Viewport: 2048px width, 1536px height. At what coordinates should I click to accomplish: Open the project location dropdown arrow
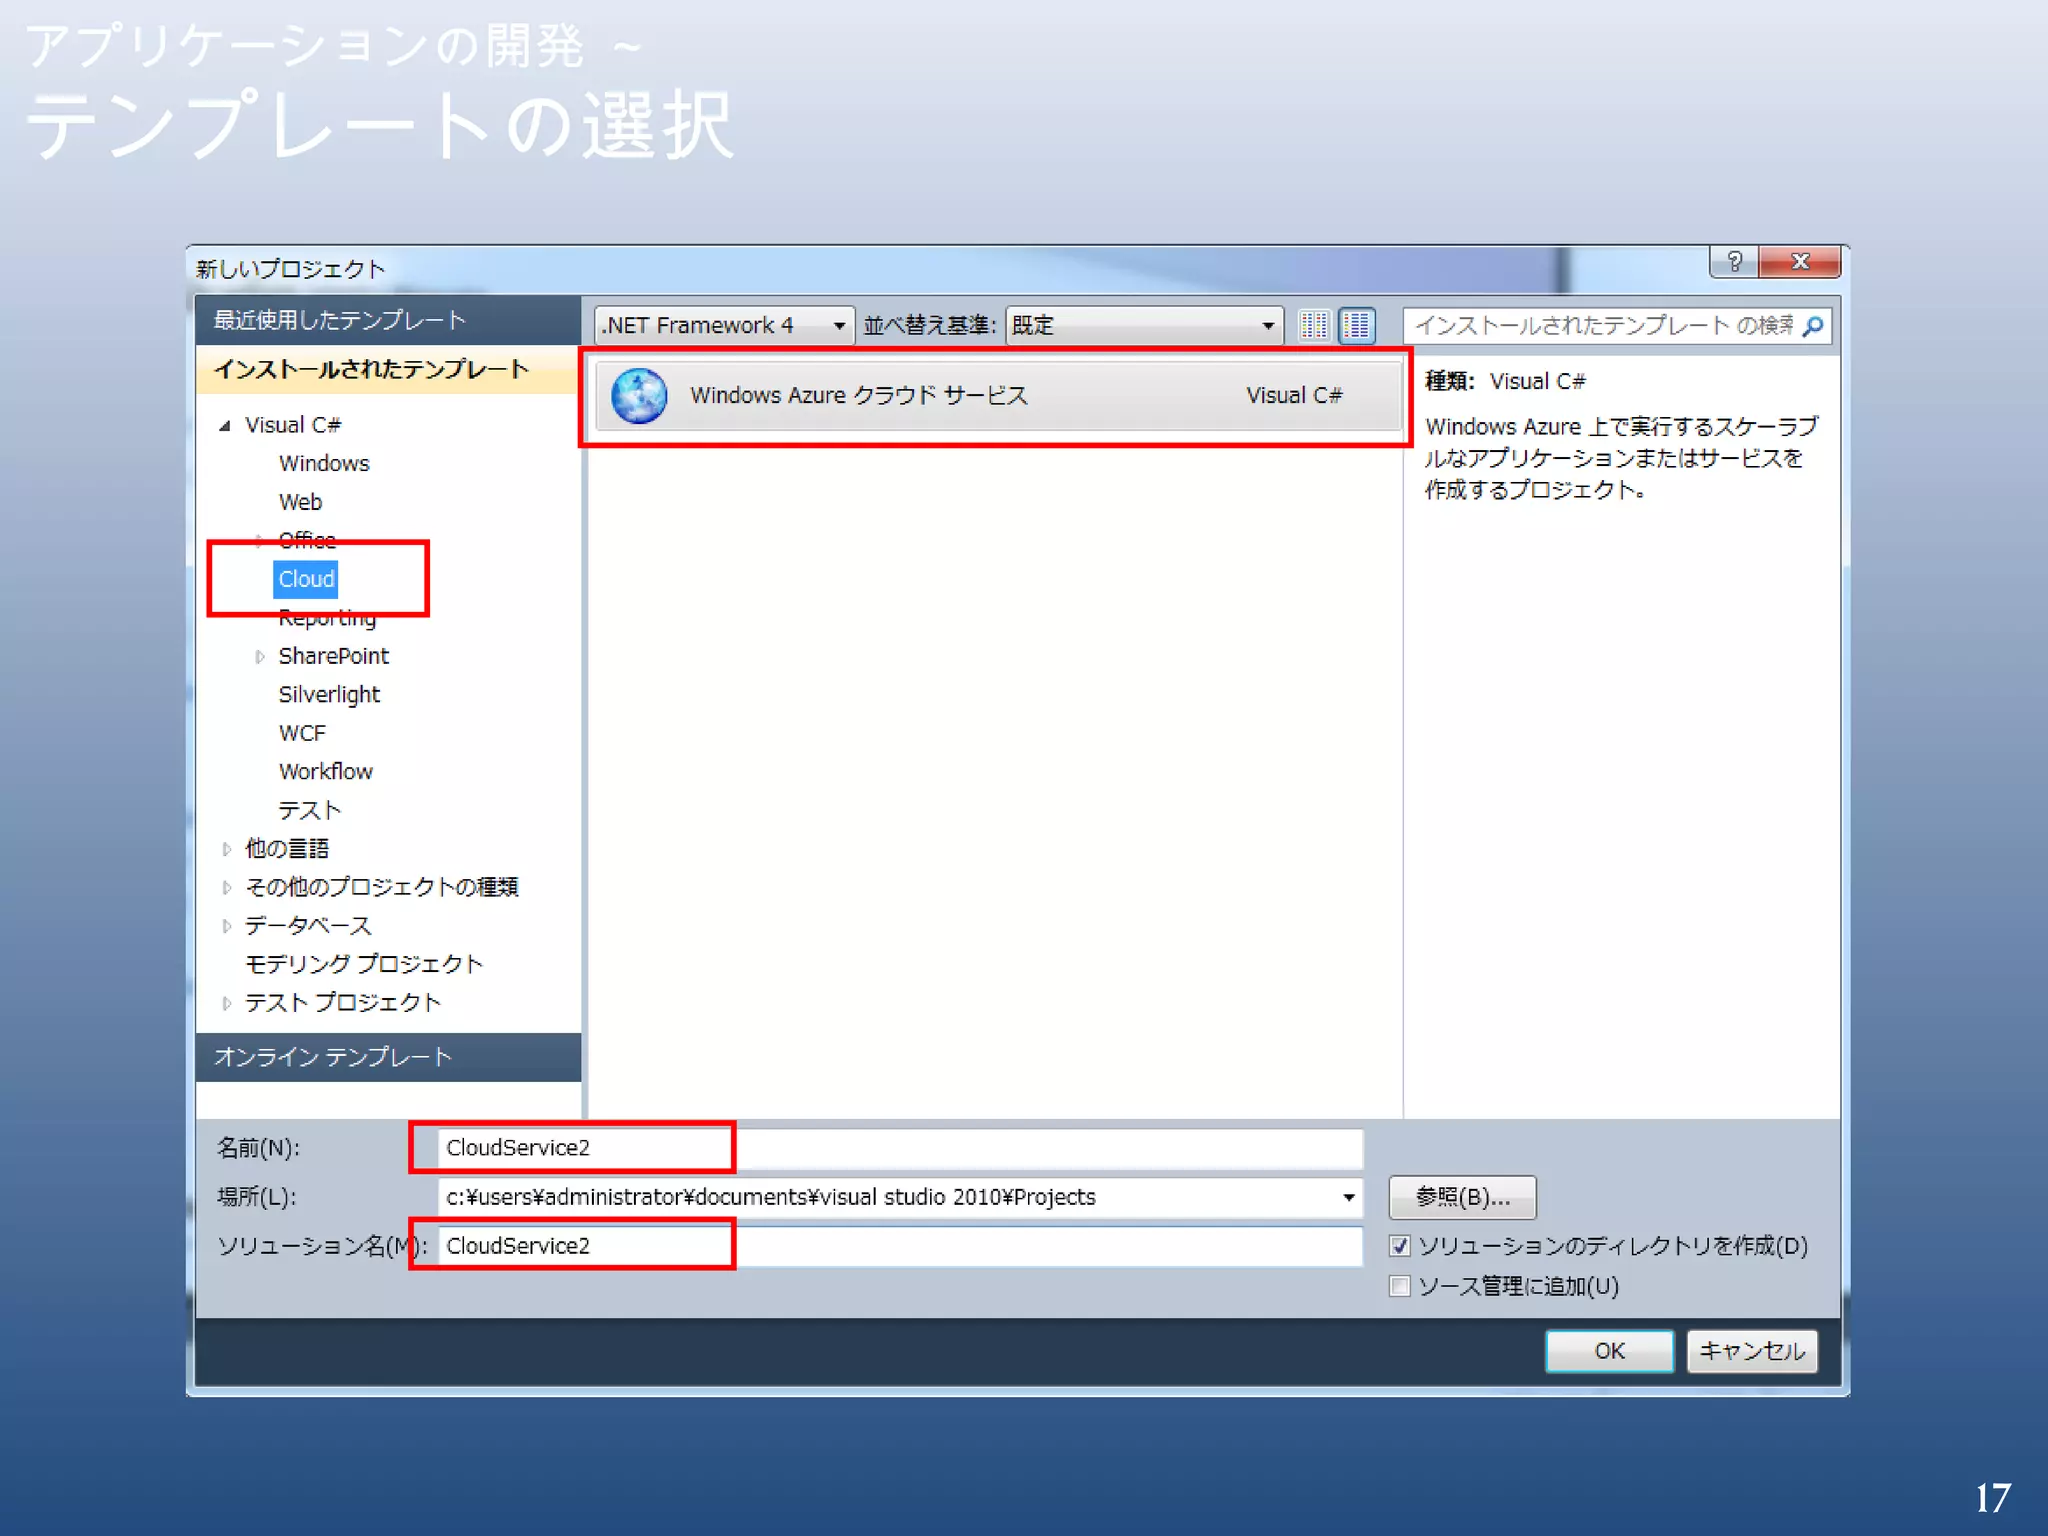(x=1348, y=1197)
